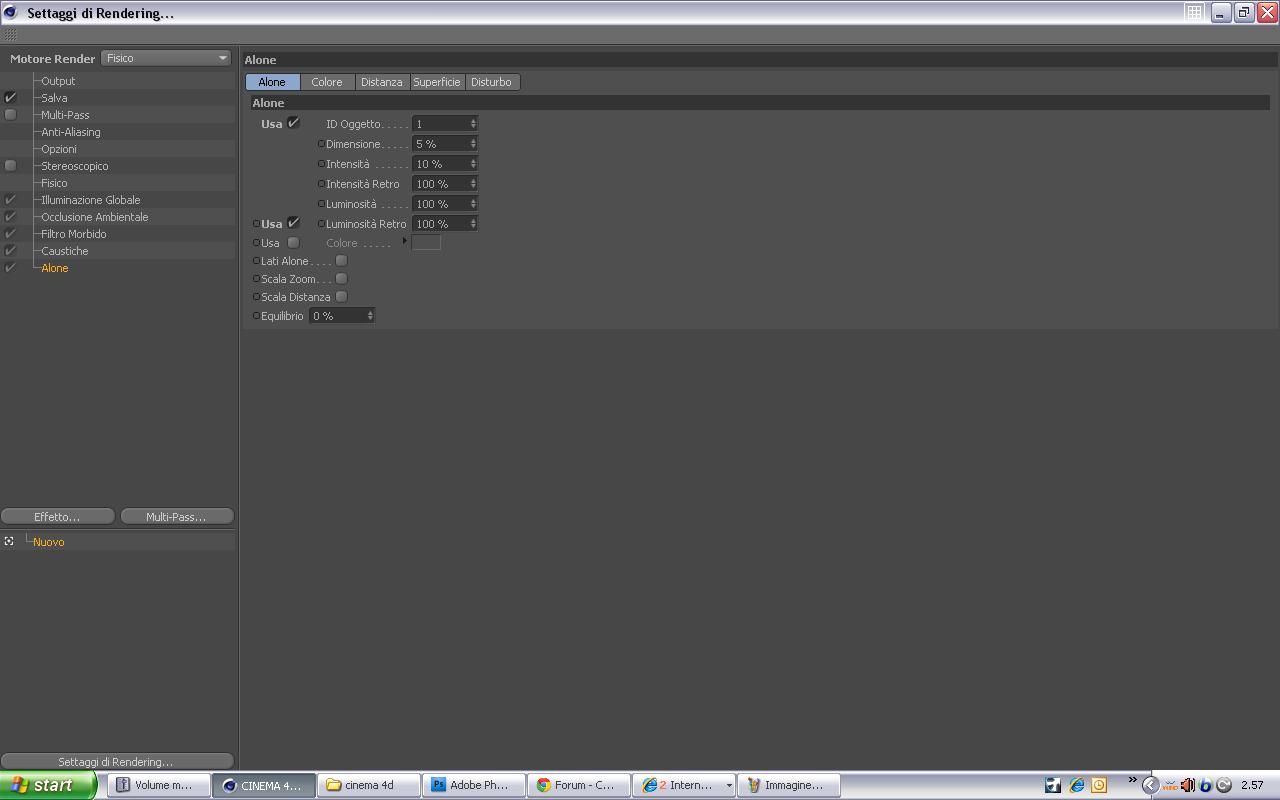This screenshot has width=1280, height=800.
Task: Click the first quick launch icon left of Internet Explorer
Action: [x=1053, y=785]
